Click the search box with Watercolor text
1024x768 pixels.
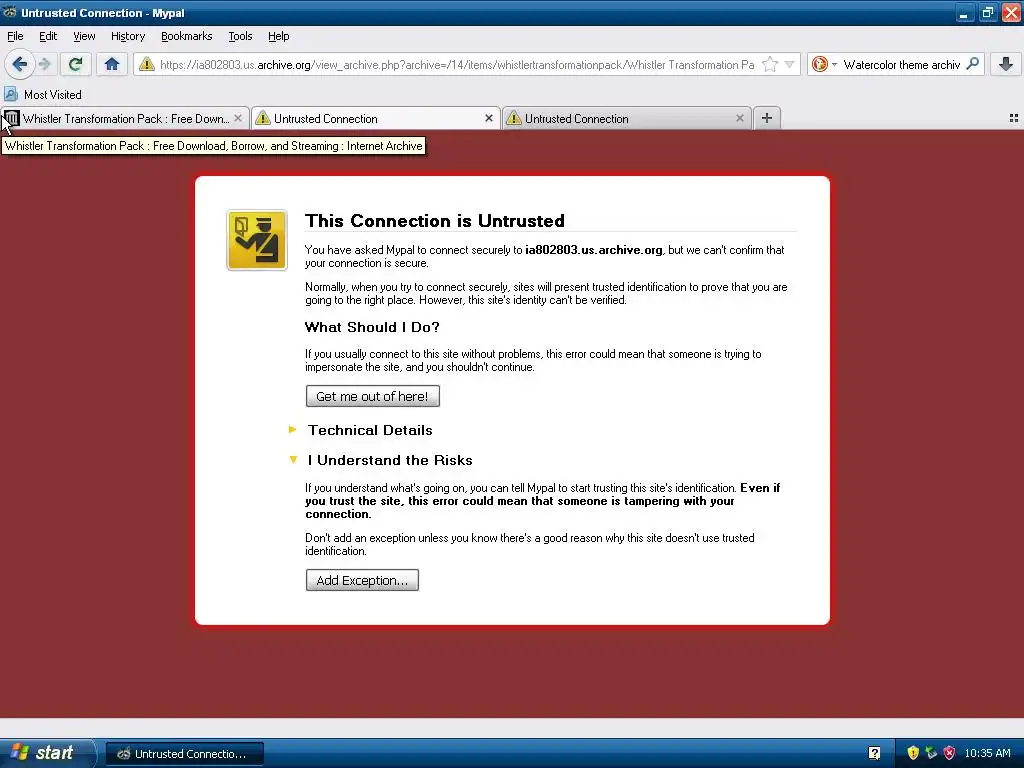coord(901,65)
